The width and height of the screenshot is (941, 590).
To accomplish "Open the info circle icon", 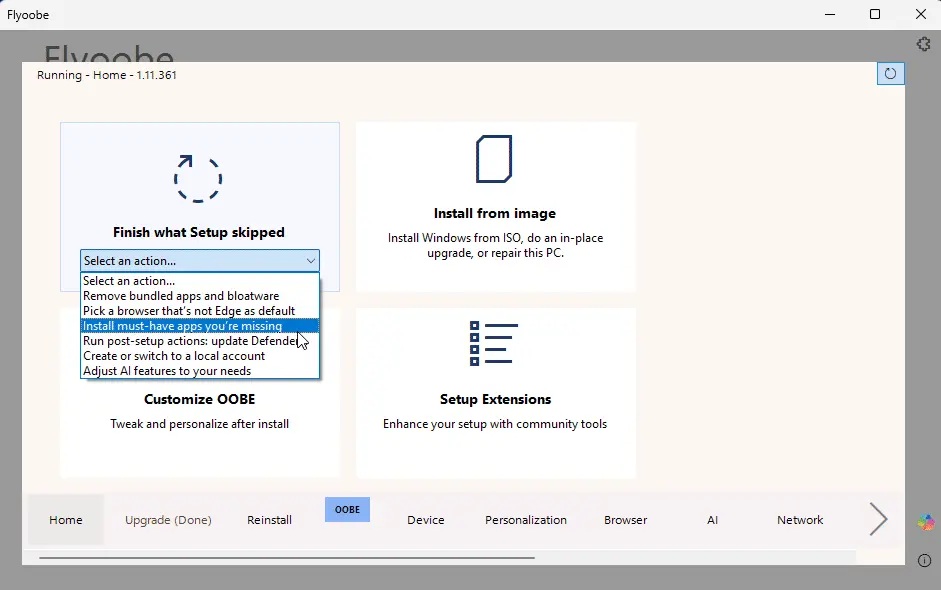I will coord(924,561).
